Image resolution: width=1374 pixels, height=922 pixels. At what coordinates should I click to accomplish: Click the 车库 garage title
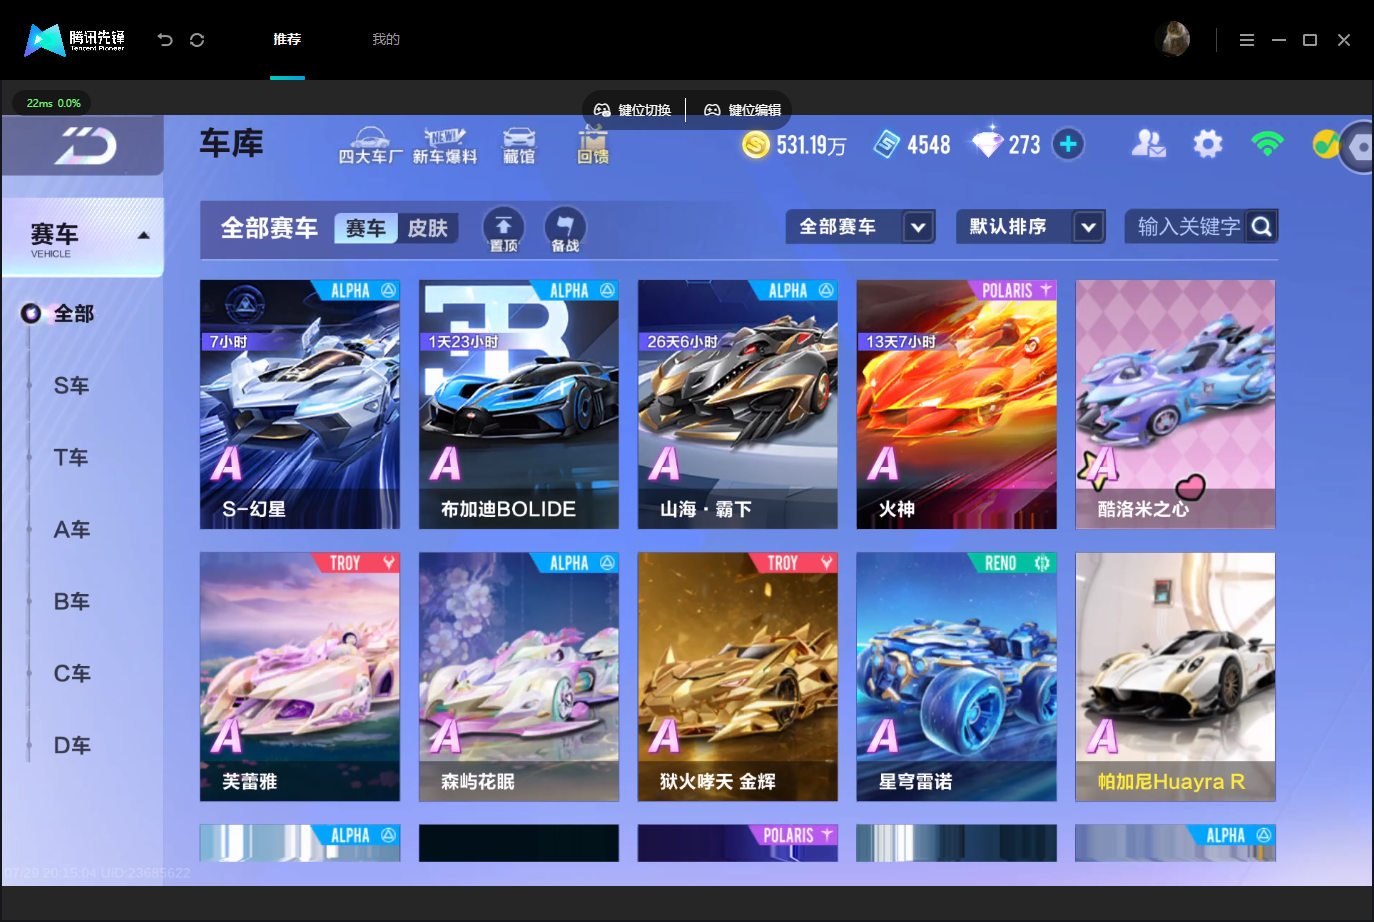(x=232, y=144)
